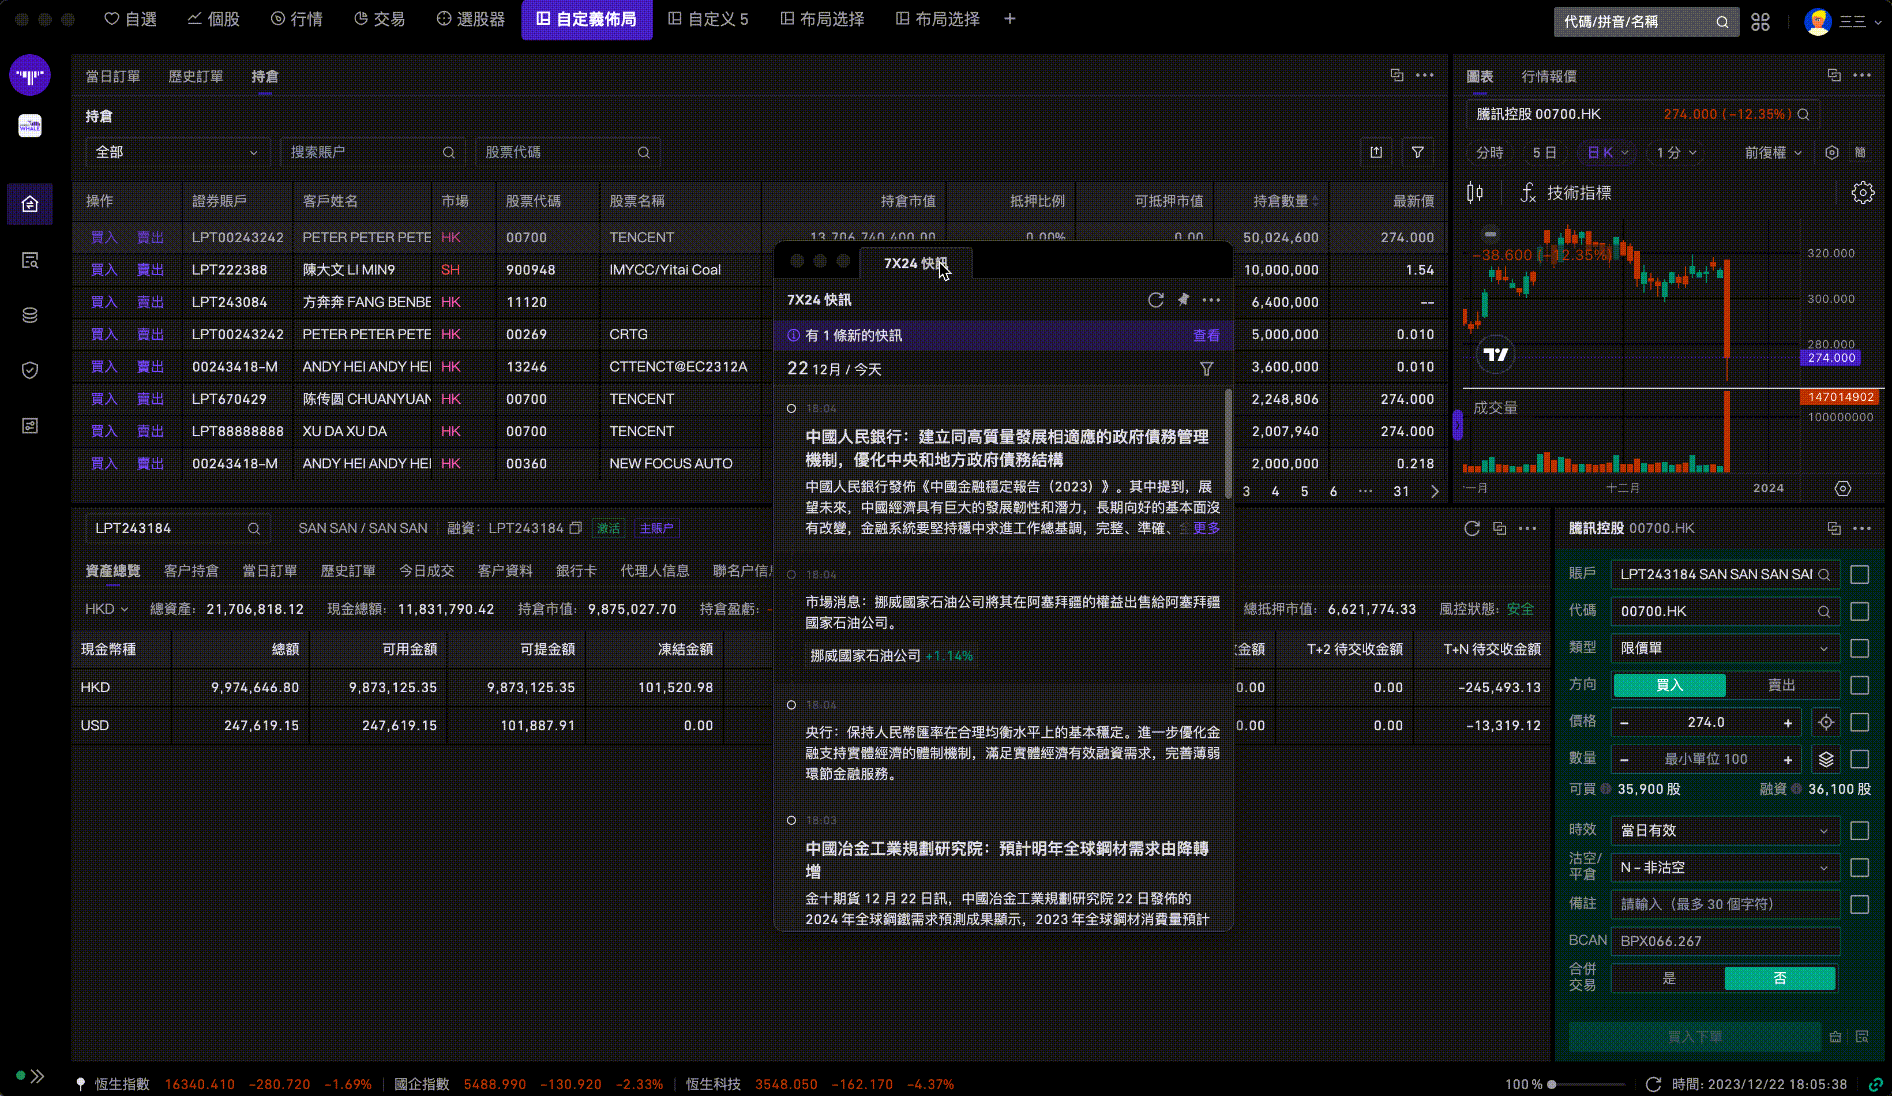Click the export icon in holdings panel
The width and height of the screenshot is (1892, 1096).
(x=1376, y=152)
